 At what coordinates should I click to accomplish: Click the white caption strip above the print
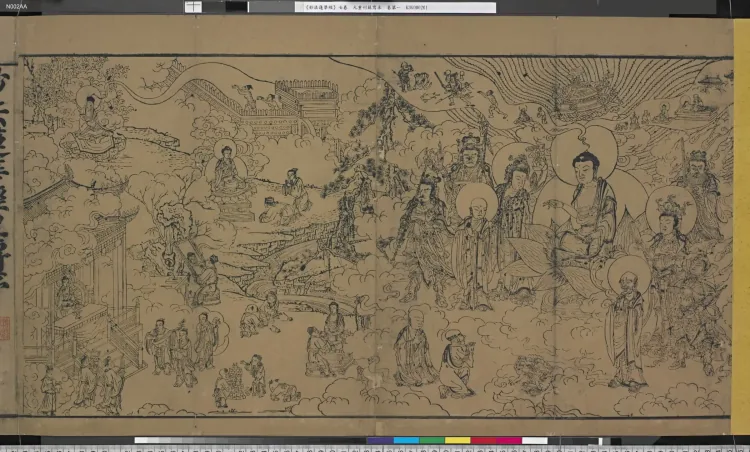(x=395, y=7)
